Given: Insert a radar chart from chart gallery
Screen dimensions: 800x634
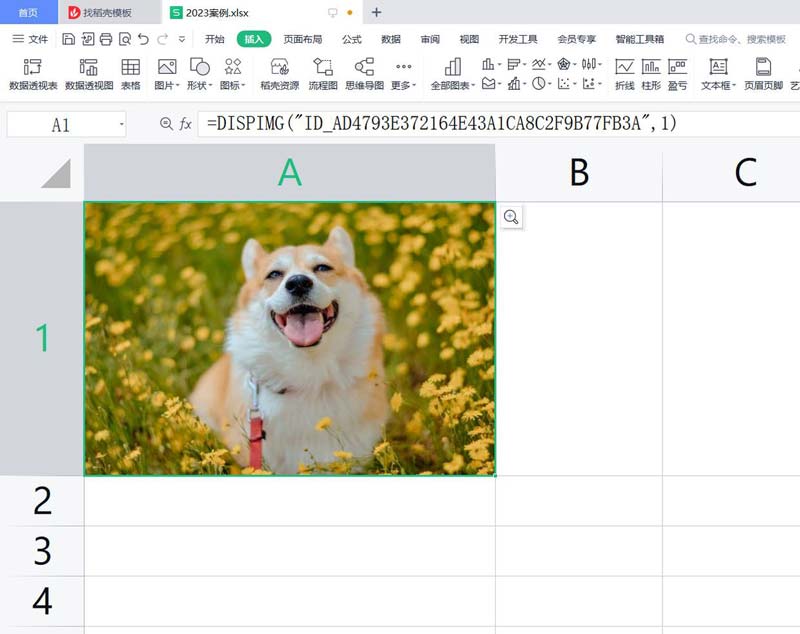Looking at the screenshot, I should pyautogui.click(x=566, y=64).
